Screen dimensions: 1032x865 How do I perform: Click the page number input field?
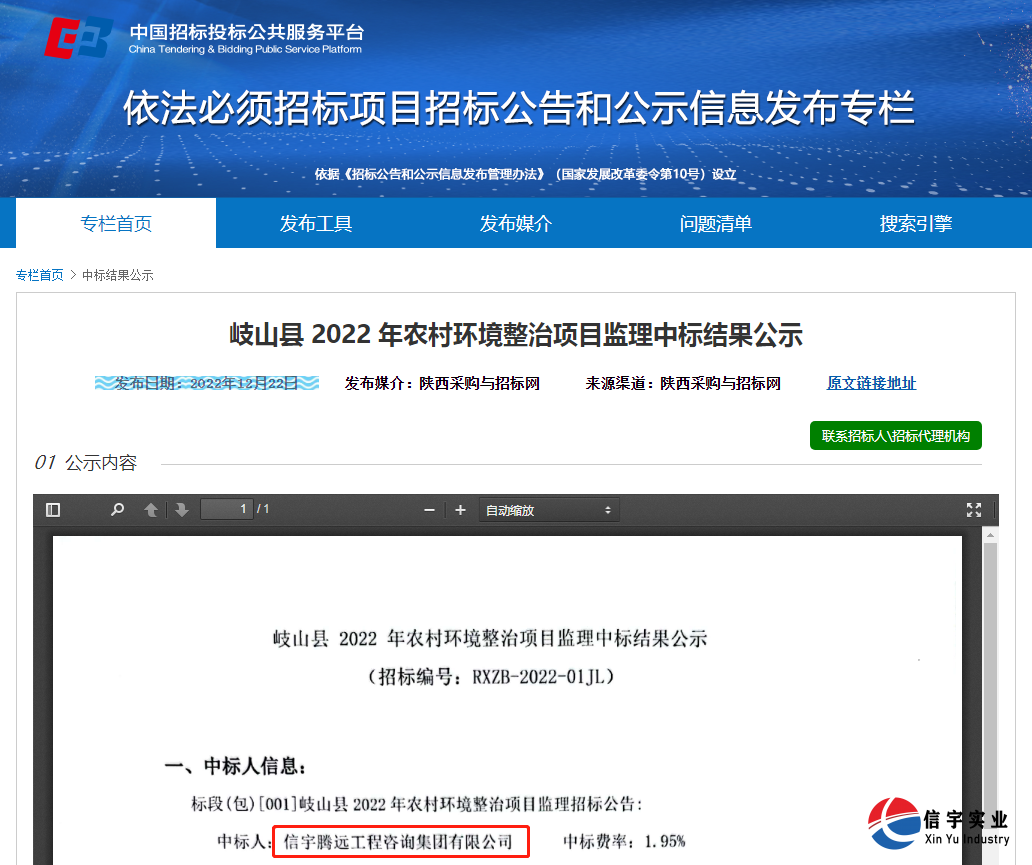pyautogui.click(x=227, y=509)
